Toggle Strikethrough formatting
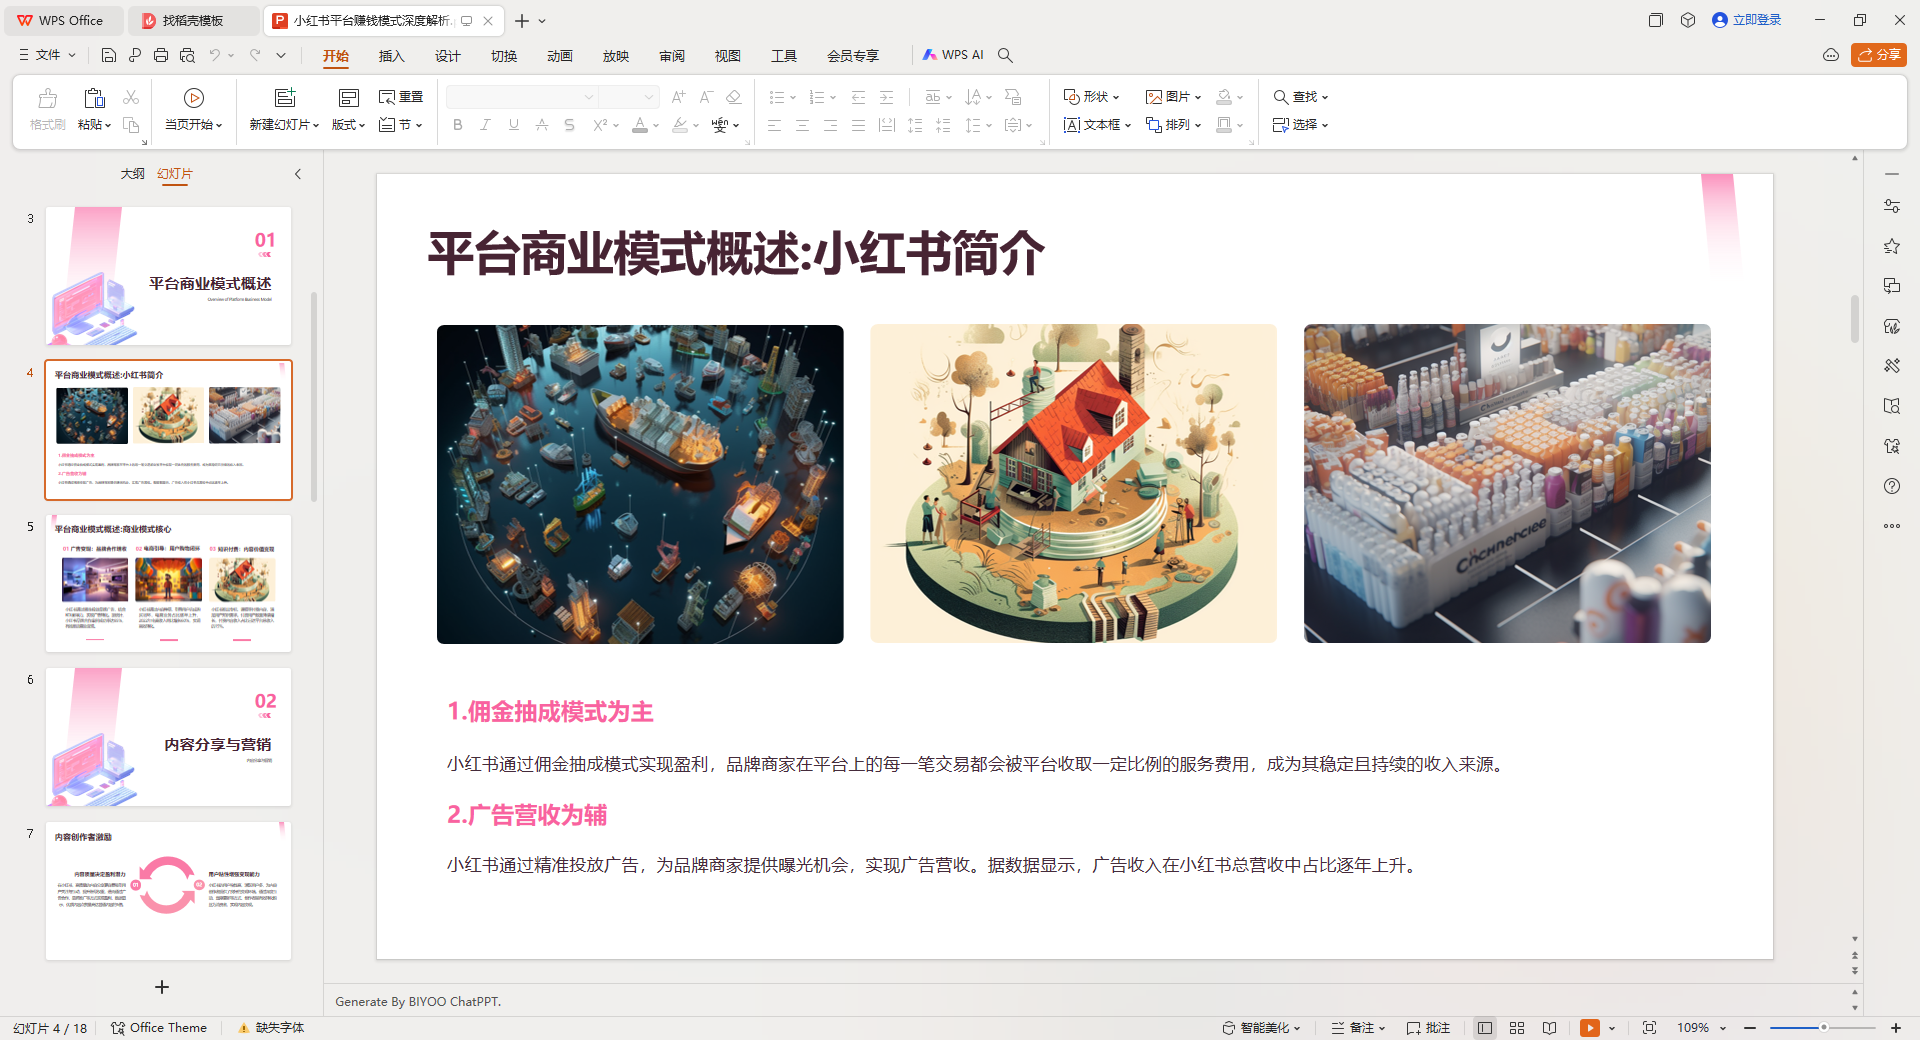The image size is (1920, 1040). pyautogui.click(x=541, y=125)
